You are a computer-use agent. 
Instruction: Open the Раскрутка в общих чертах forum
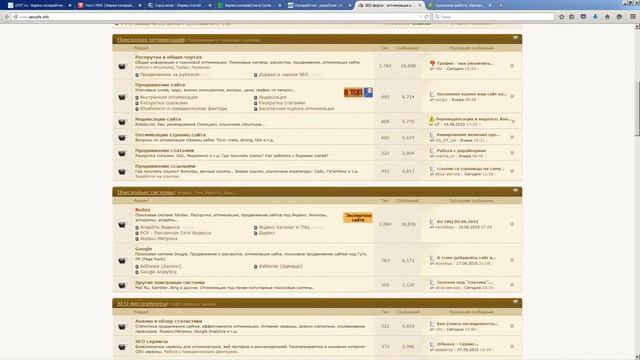pyautogui.click(x=168, y=58)
